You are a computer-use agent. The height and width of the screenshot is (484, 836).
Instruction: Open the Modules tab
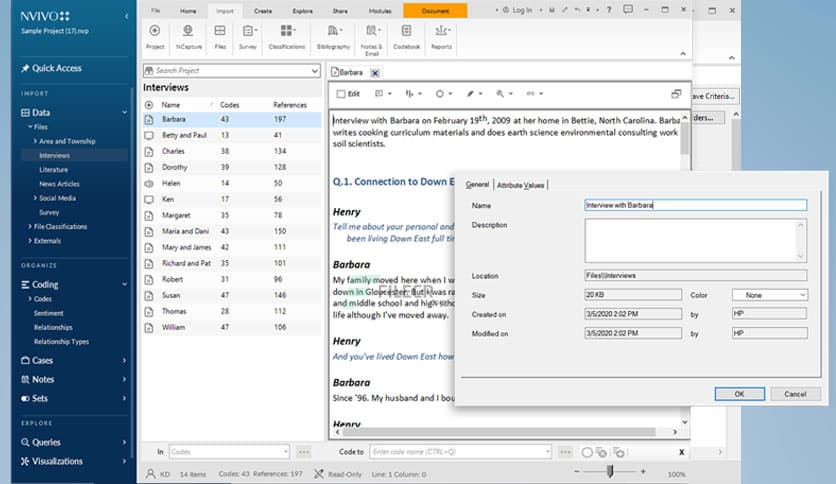coord(380,11)
